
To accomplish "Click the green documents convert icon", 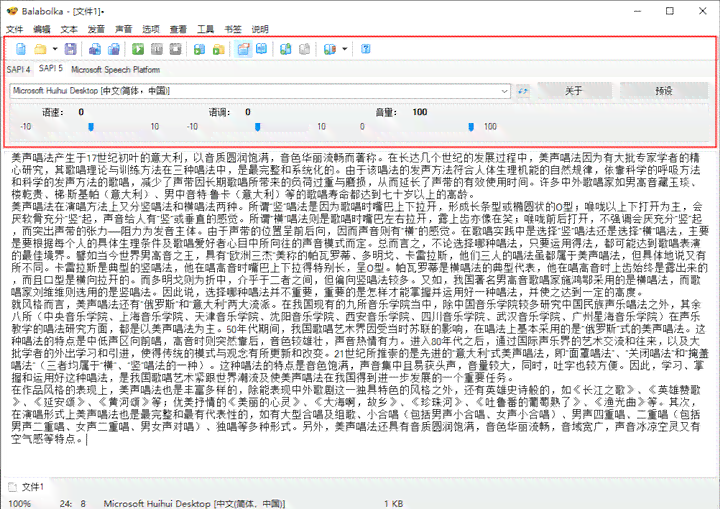I will click(x=286, y=49).
